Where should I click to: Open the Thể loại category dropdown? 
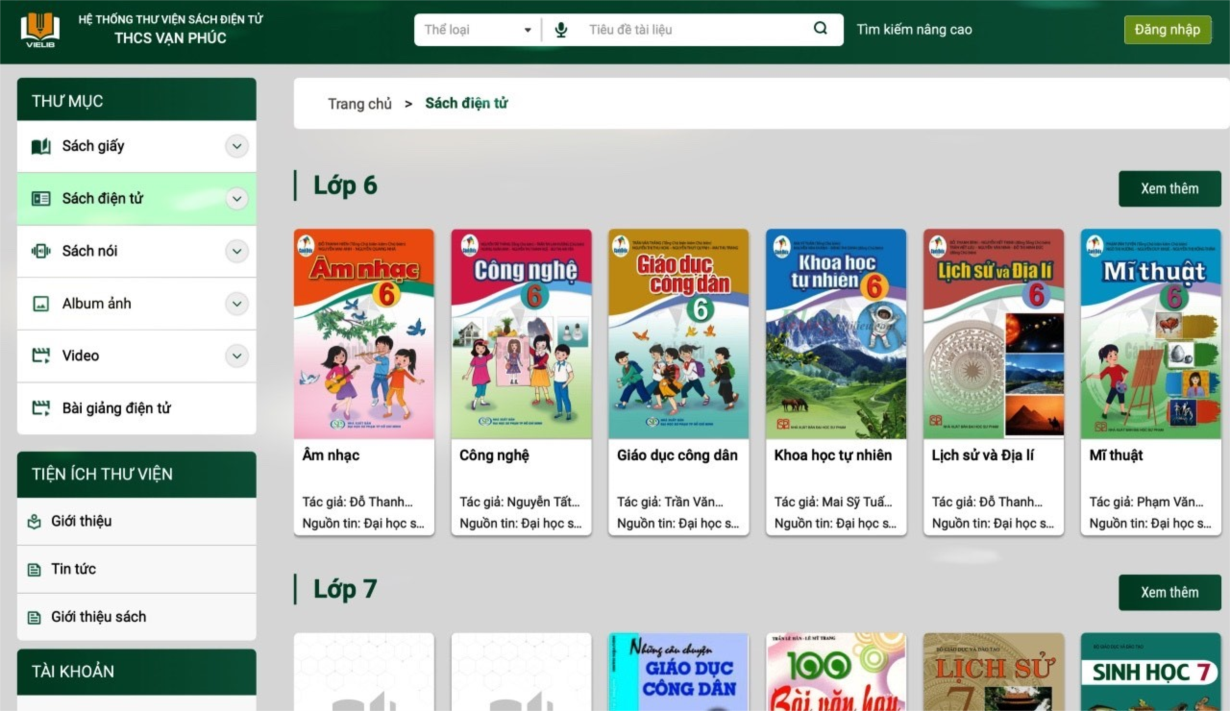(478, 30)
